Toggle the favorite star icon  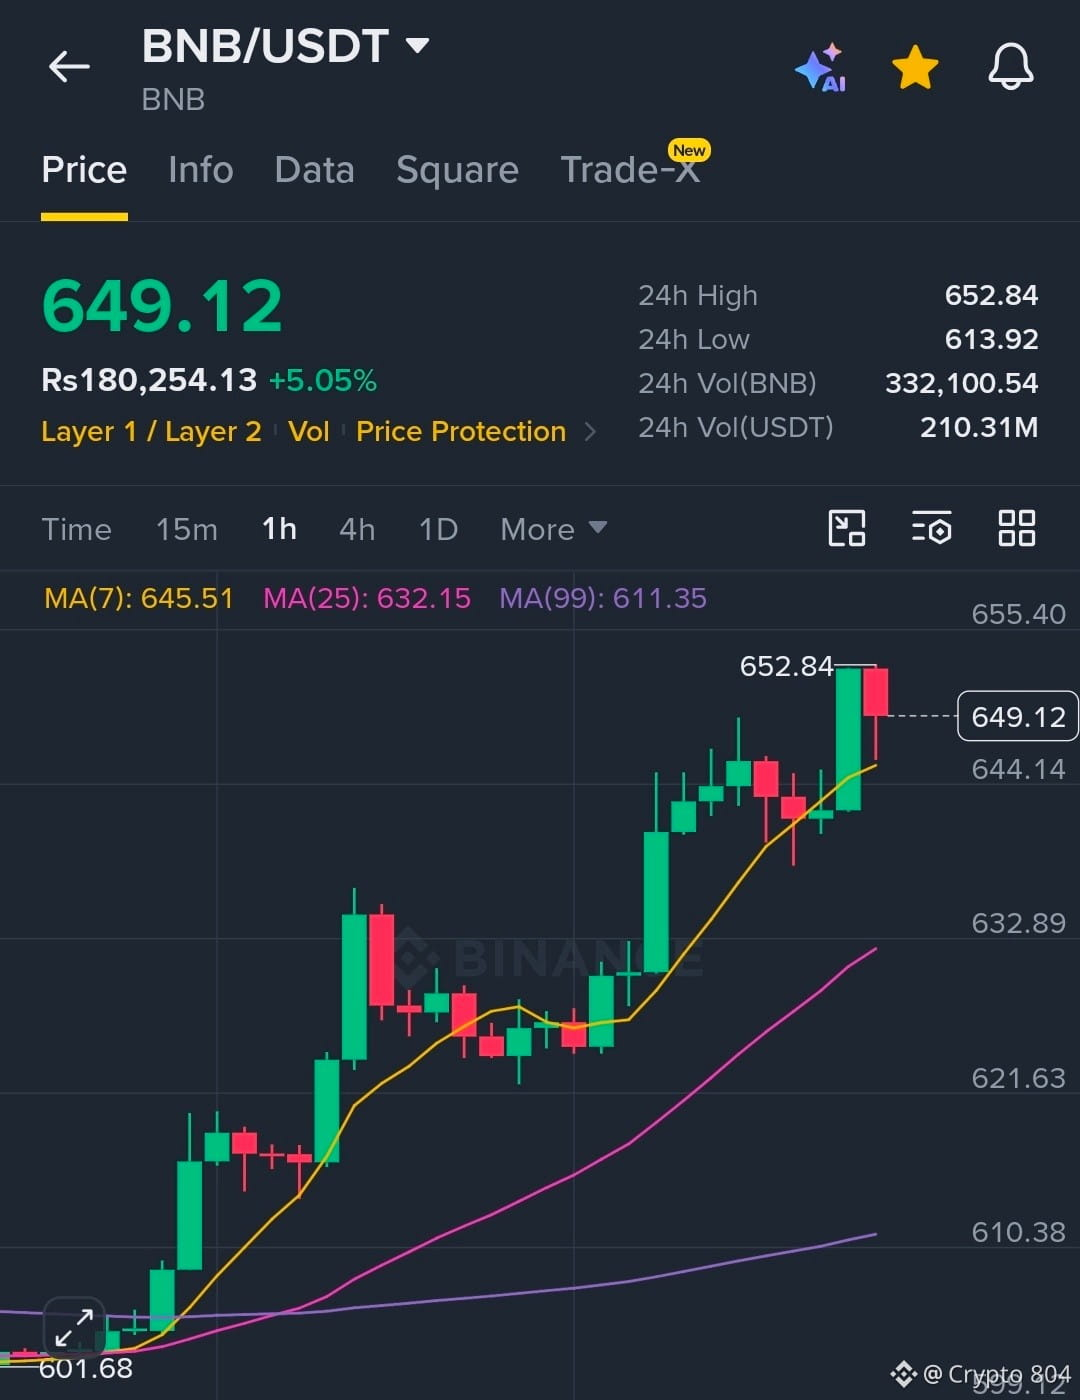coord(915,68)
